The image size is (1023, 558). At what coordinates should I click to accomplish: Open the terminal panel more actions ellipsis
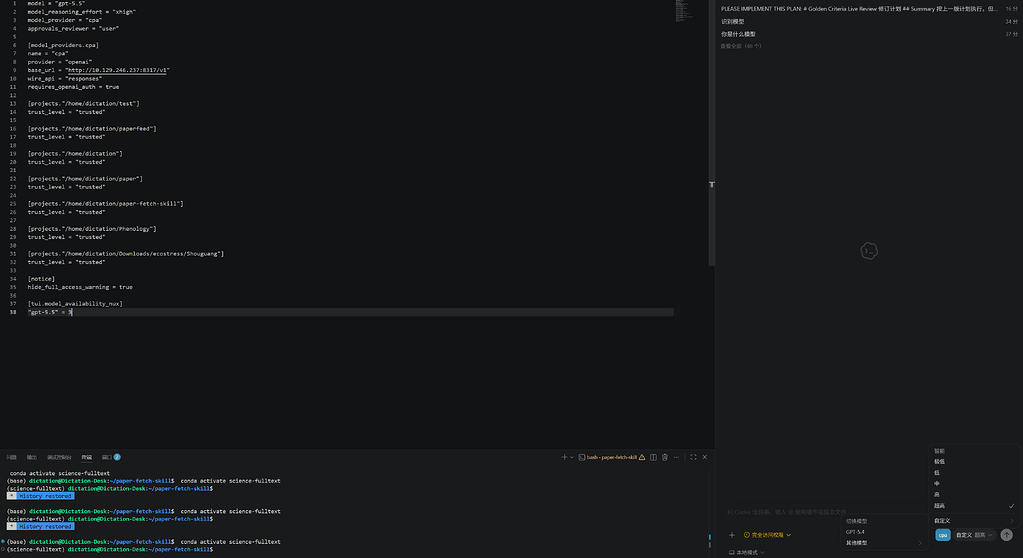677,457
